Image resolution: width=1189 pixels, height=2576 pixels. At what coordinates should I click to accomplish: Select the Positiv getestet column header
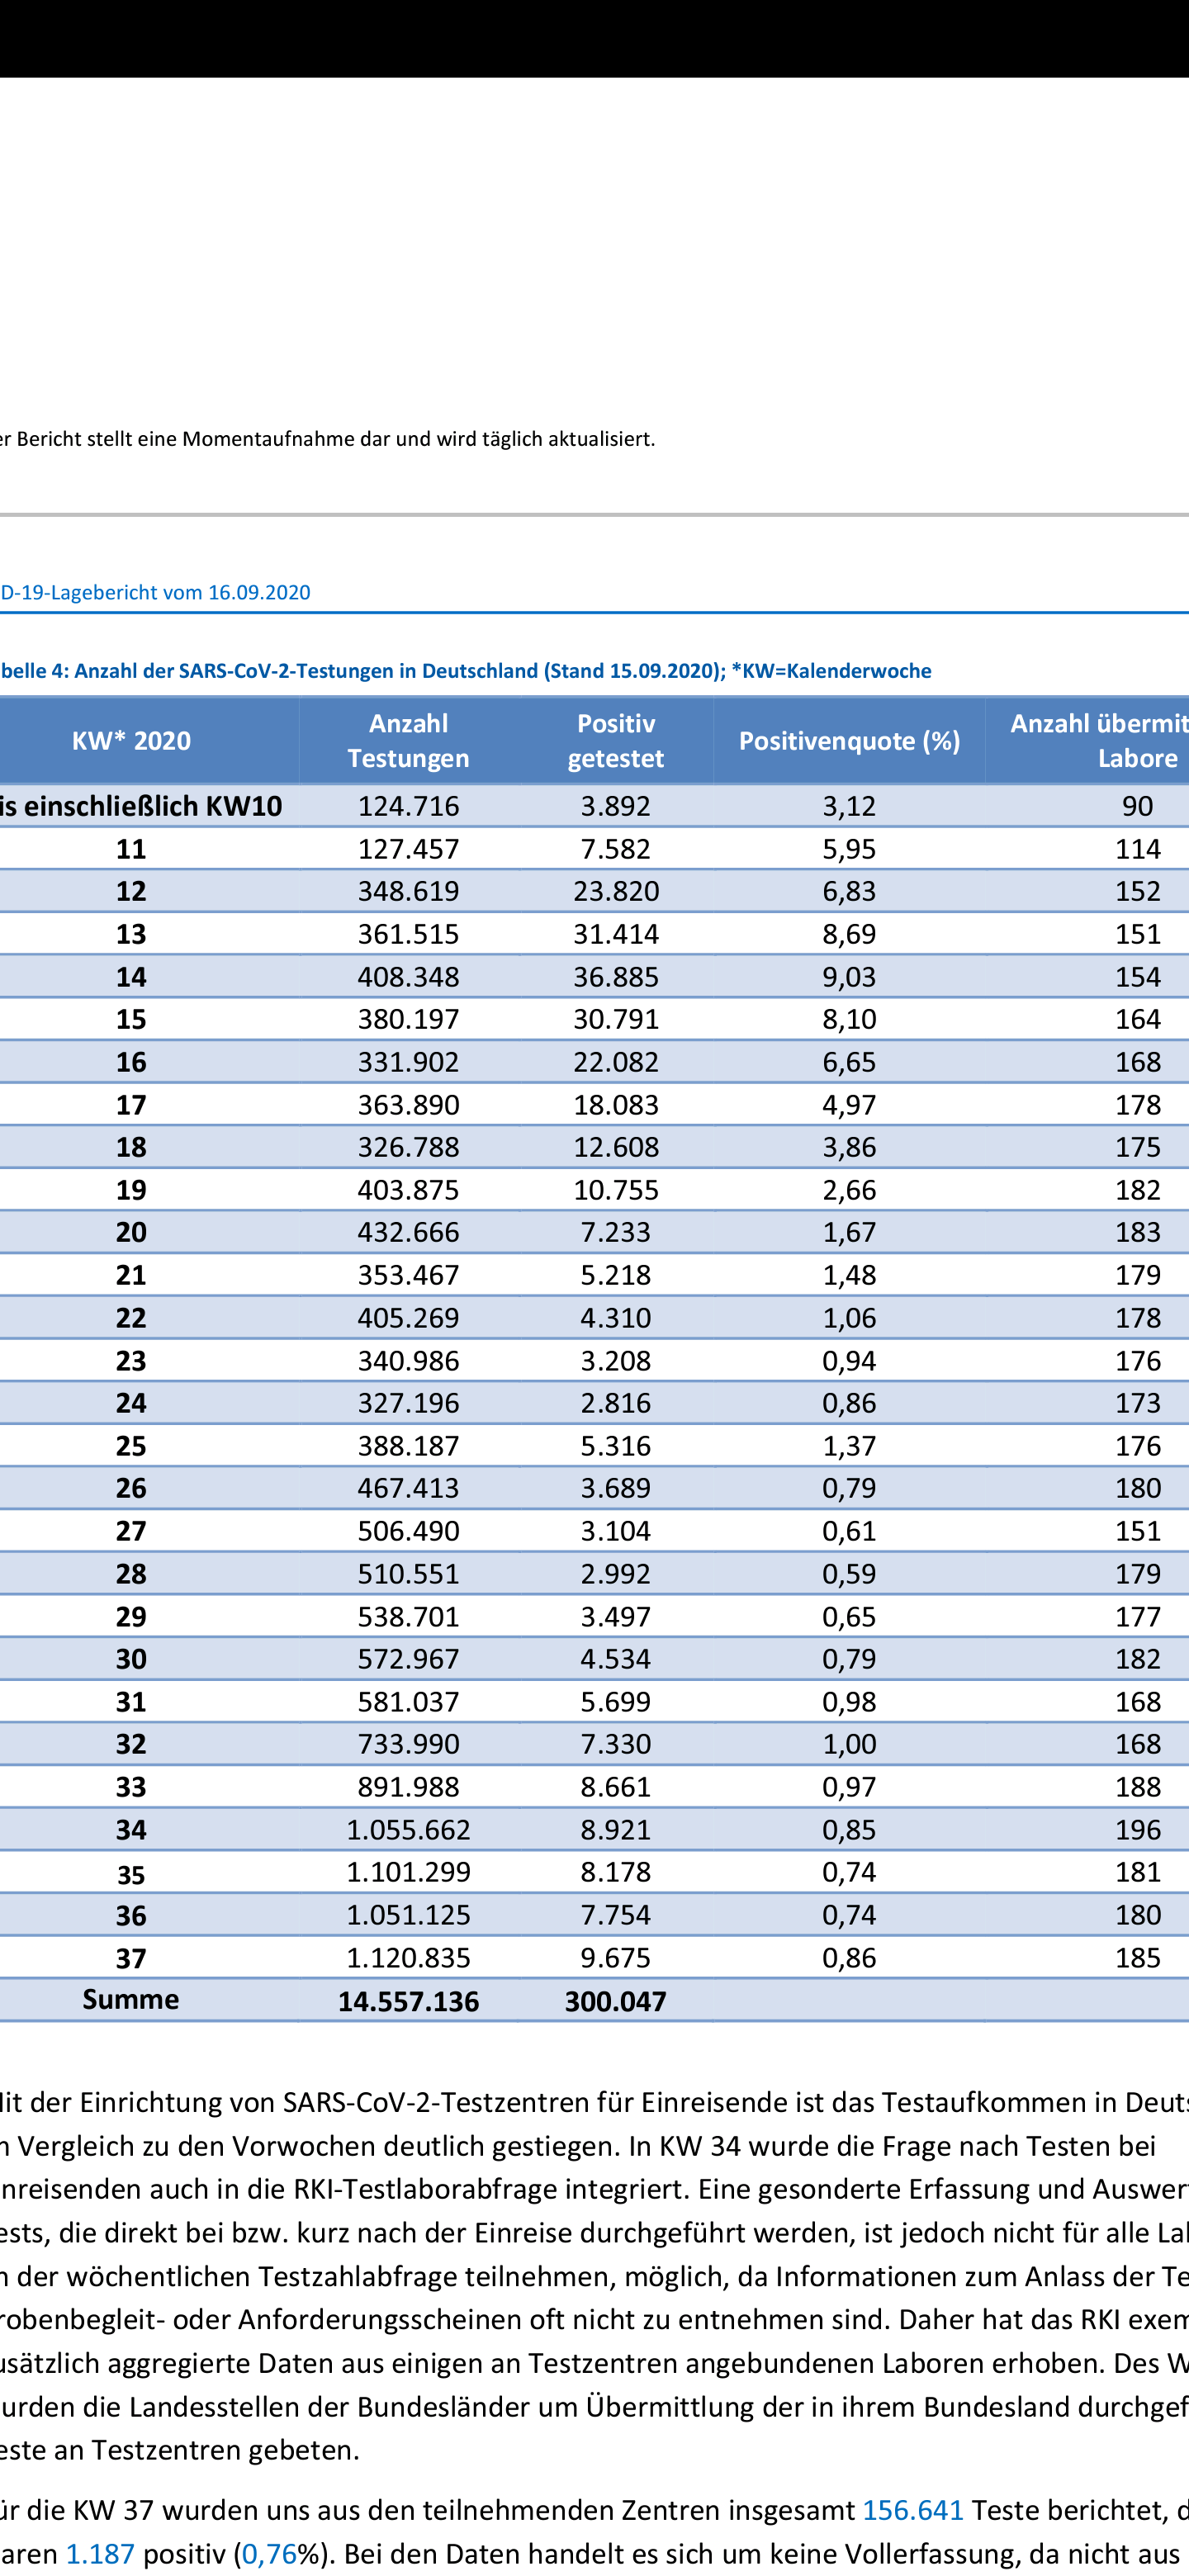[615, 740]
